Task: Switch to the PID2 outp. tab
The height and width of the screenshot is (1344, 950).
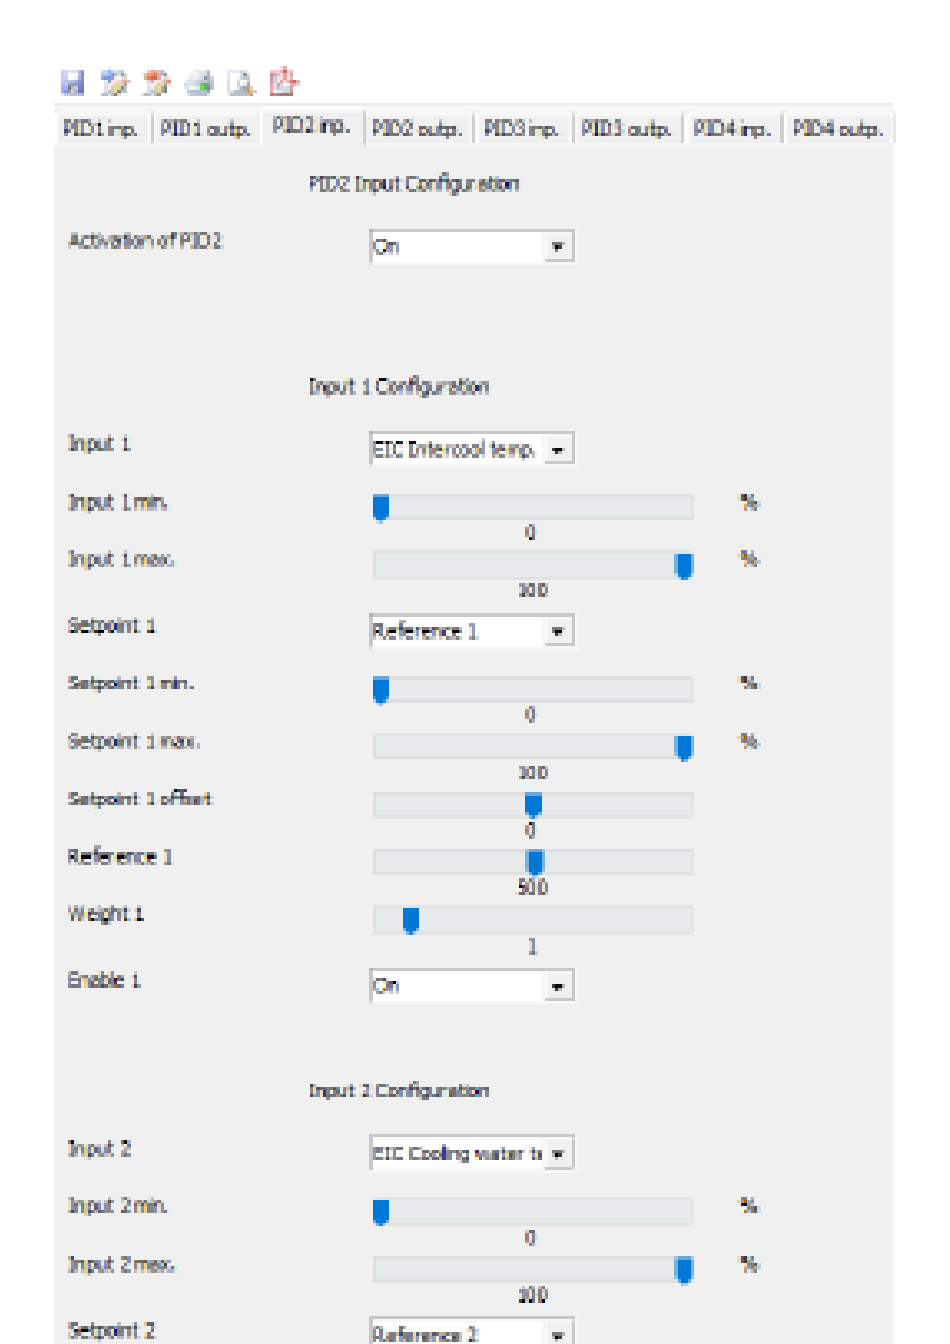Action: click(x=417, y=129)
